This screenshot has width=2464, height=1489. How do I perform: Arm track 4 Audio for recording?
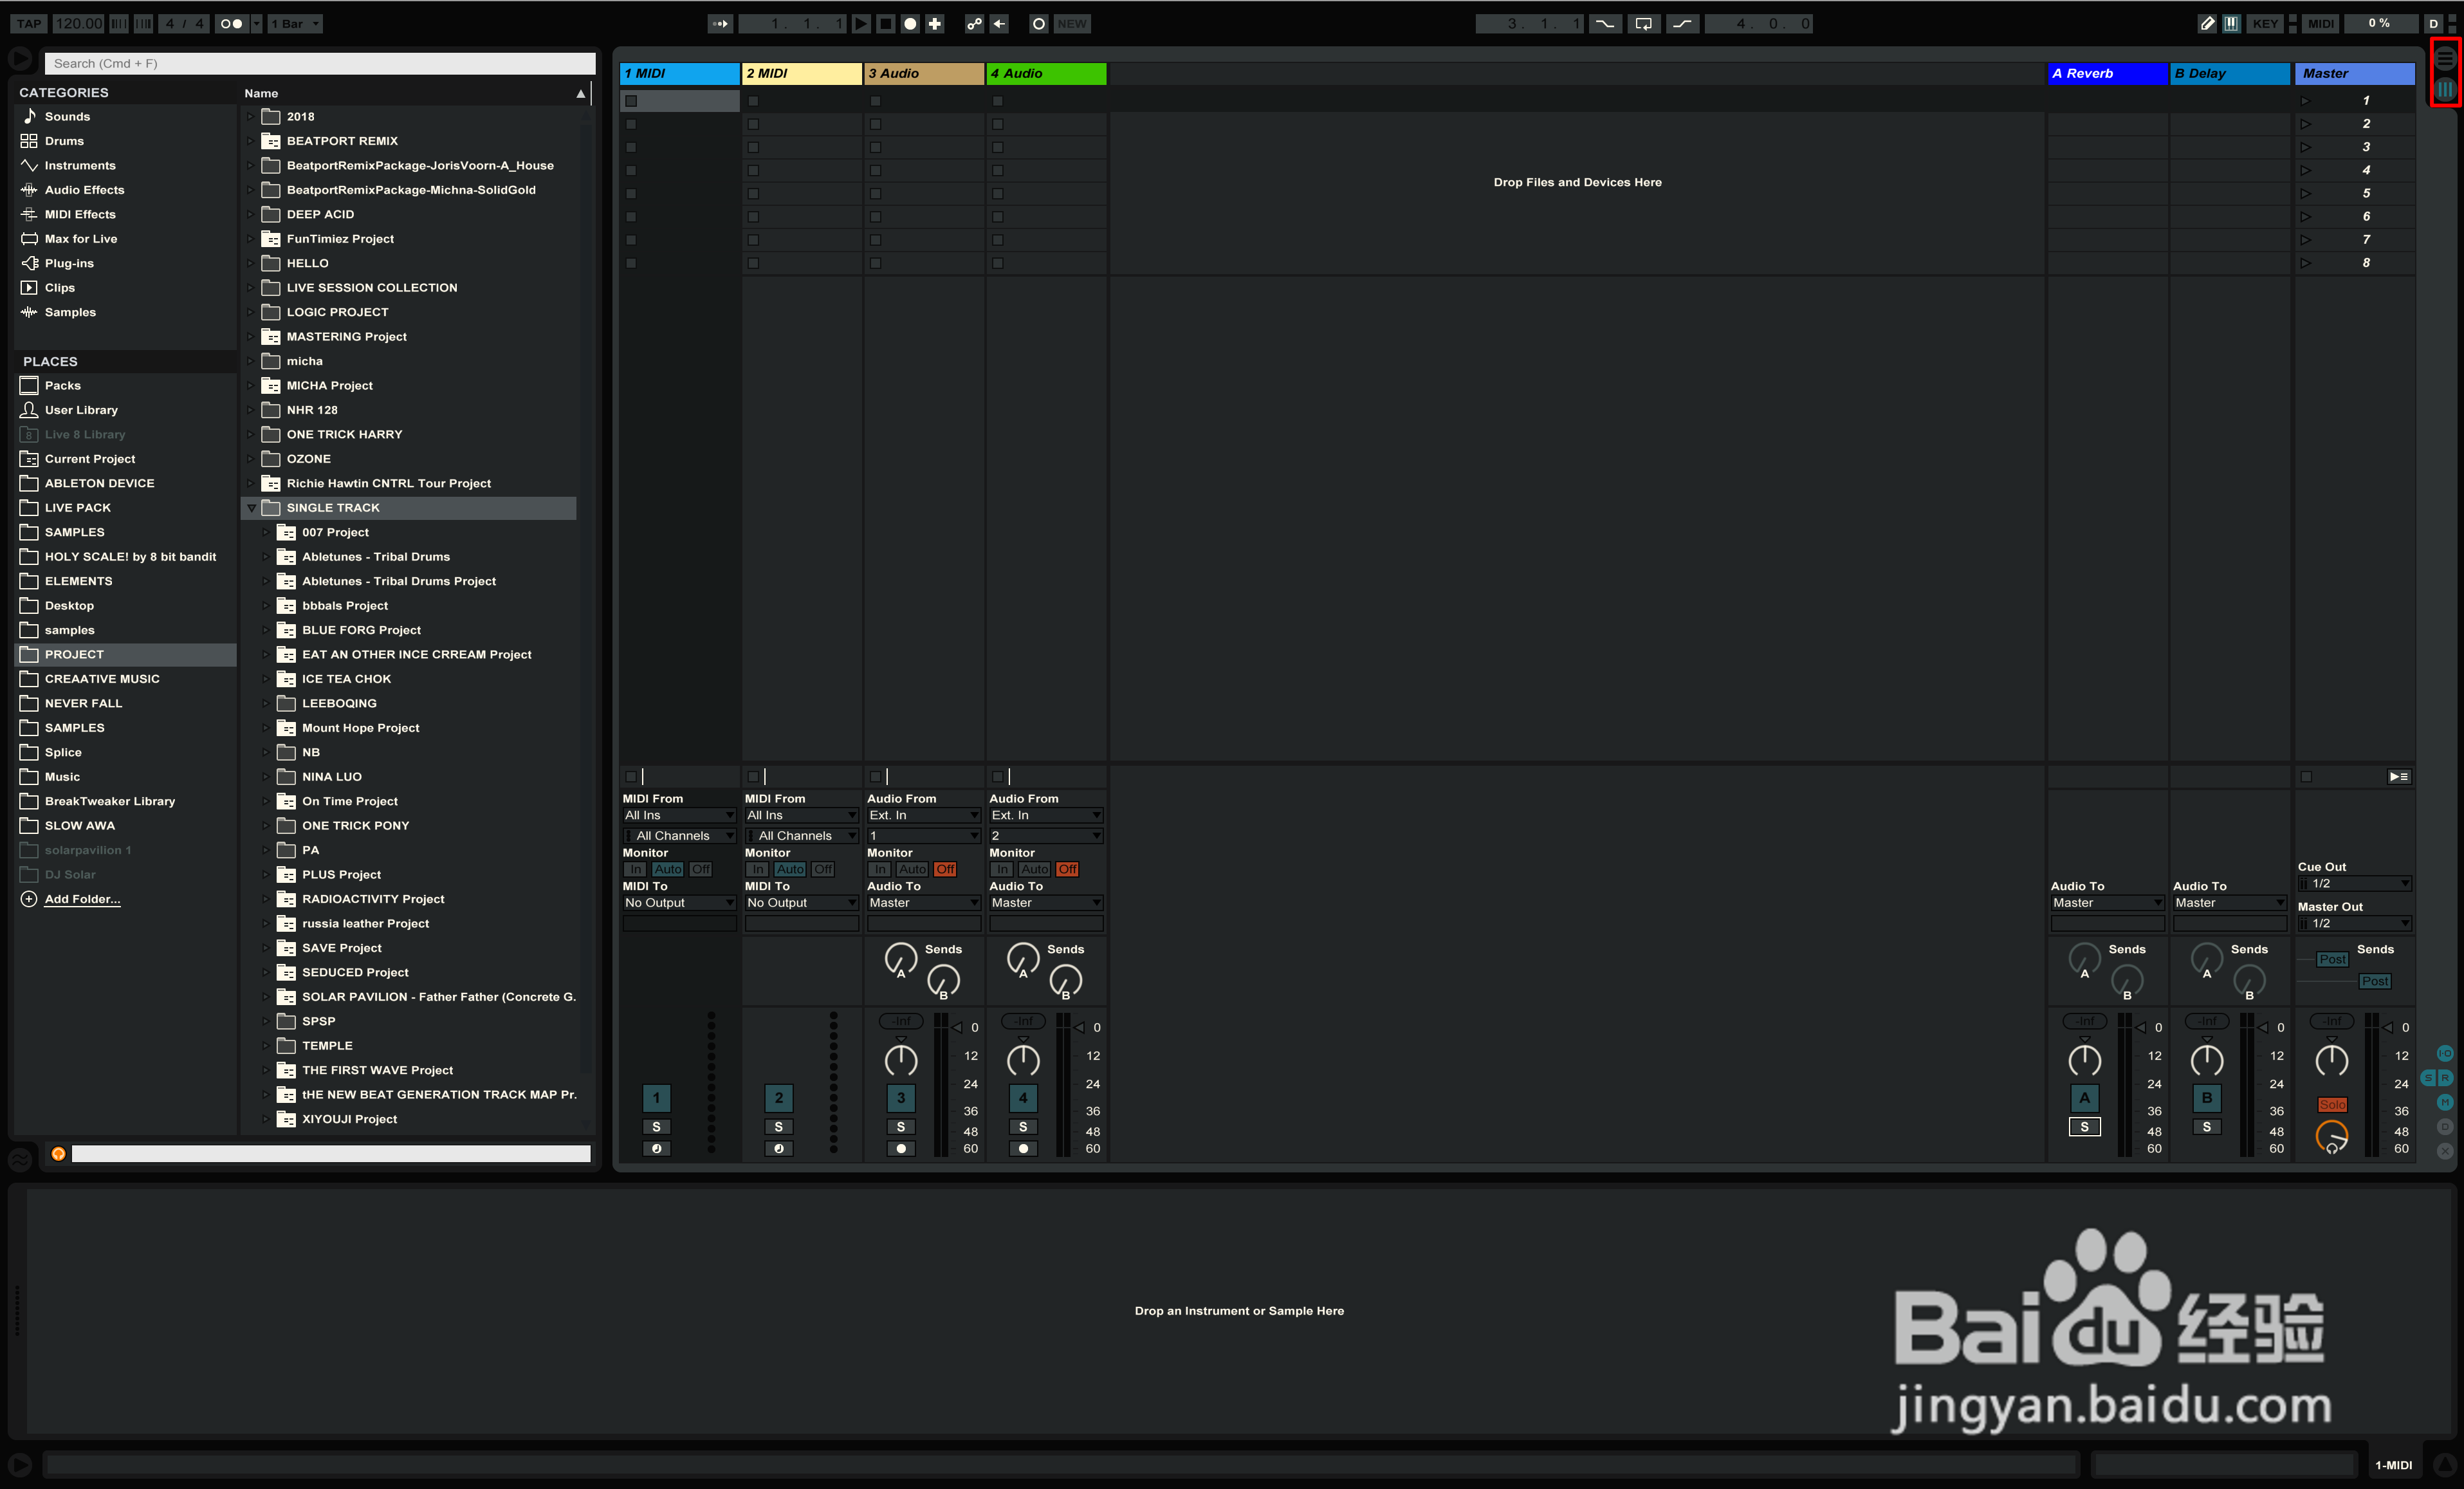coord(1023,1149)
